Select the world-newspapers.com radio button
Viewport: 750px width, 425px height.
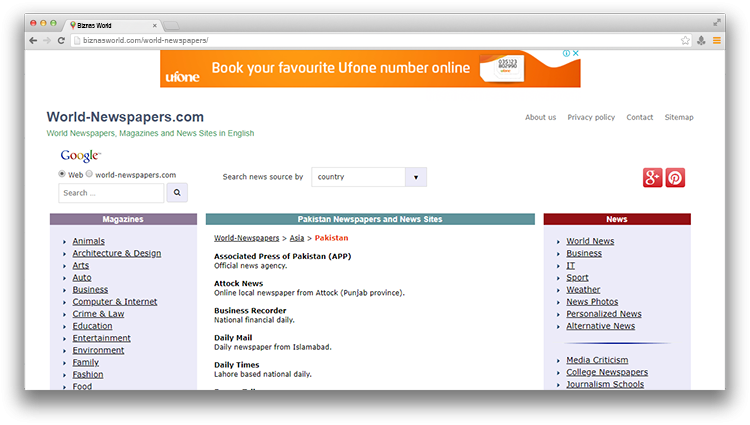click(89, 174)
